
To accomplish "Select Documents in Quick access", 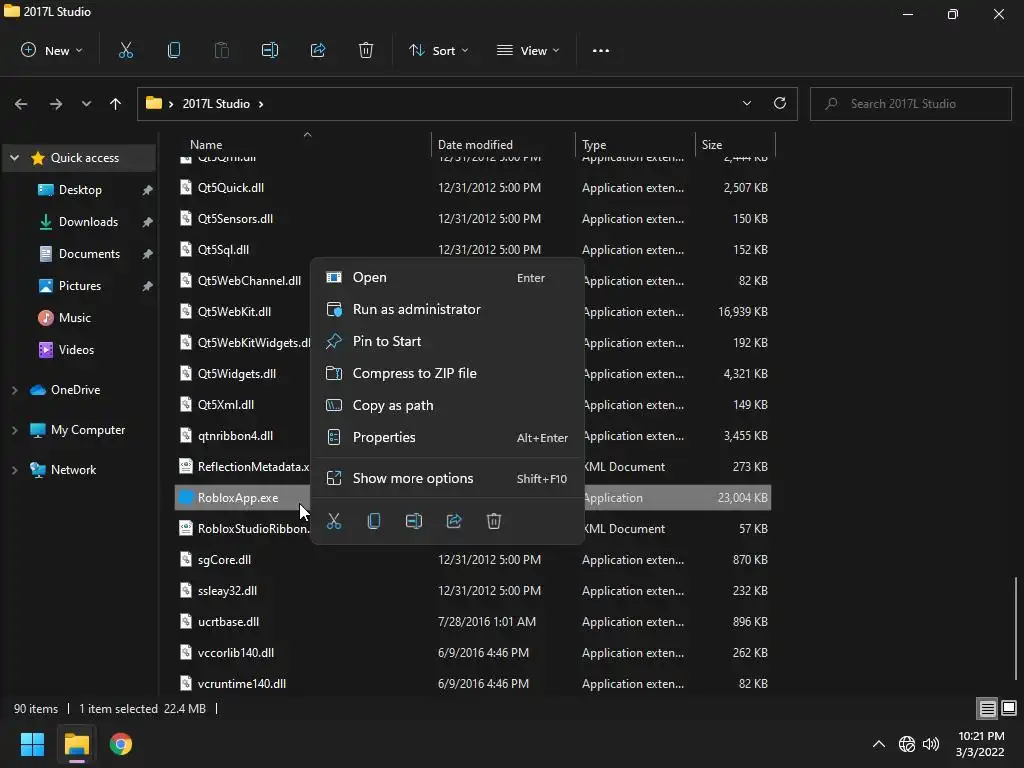I will tap(80, 254).
